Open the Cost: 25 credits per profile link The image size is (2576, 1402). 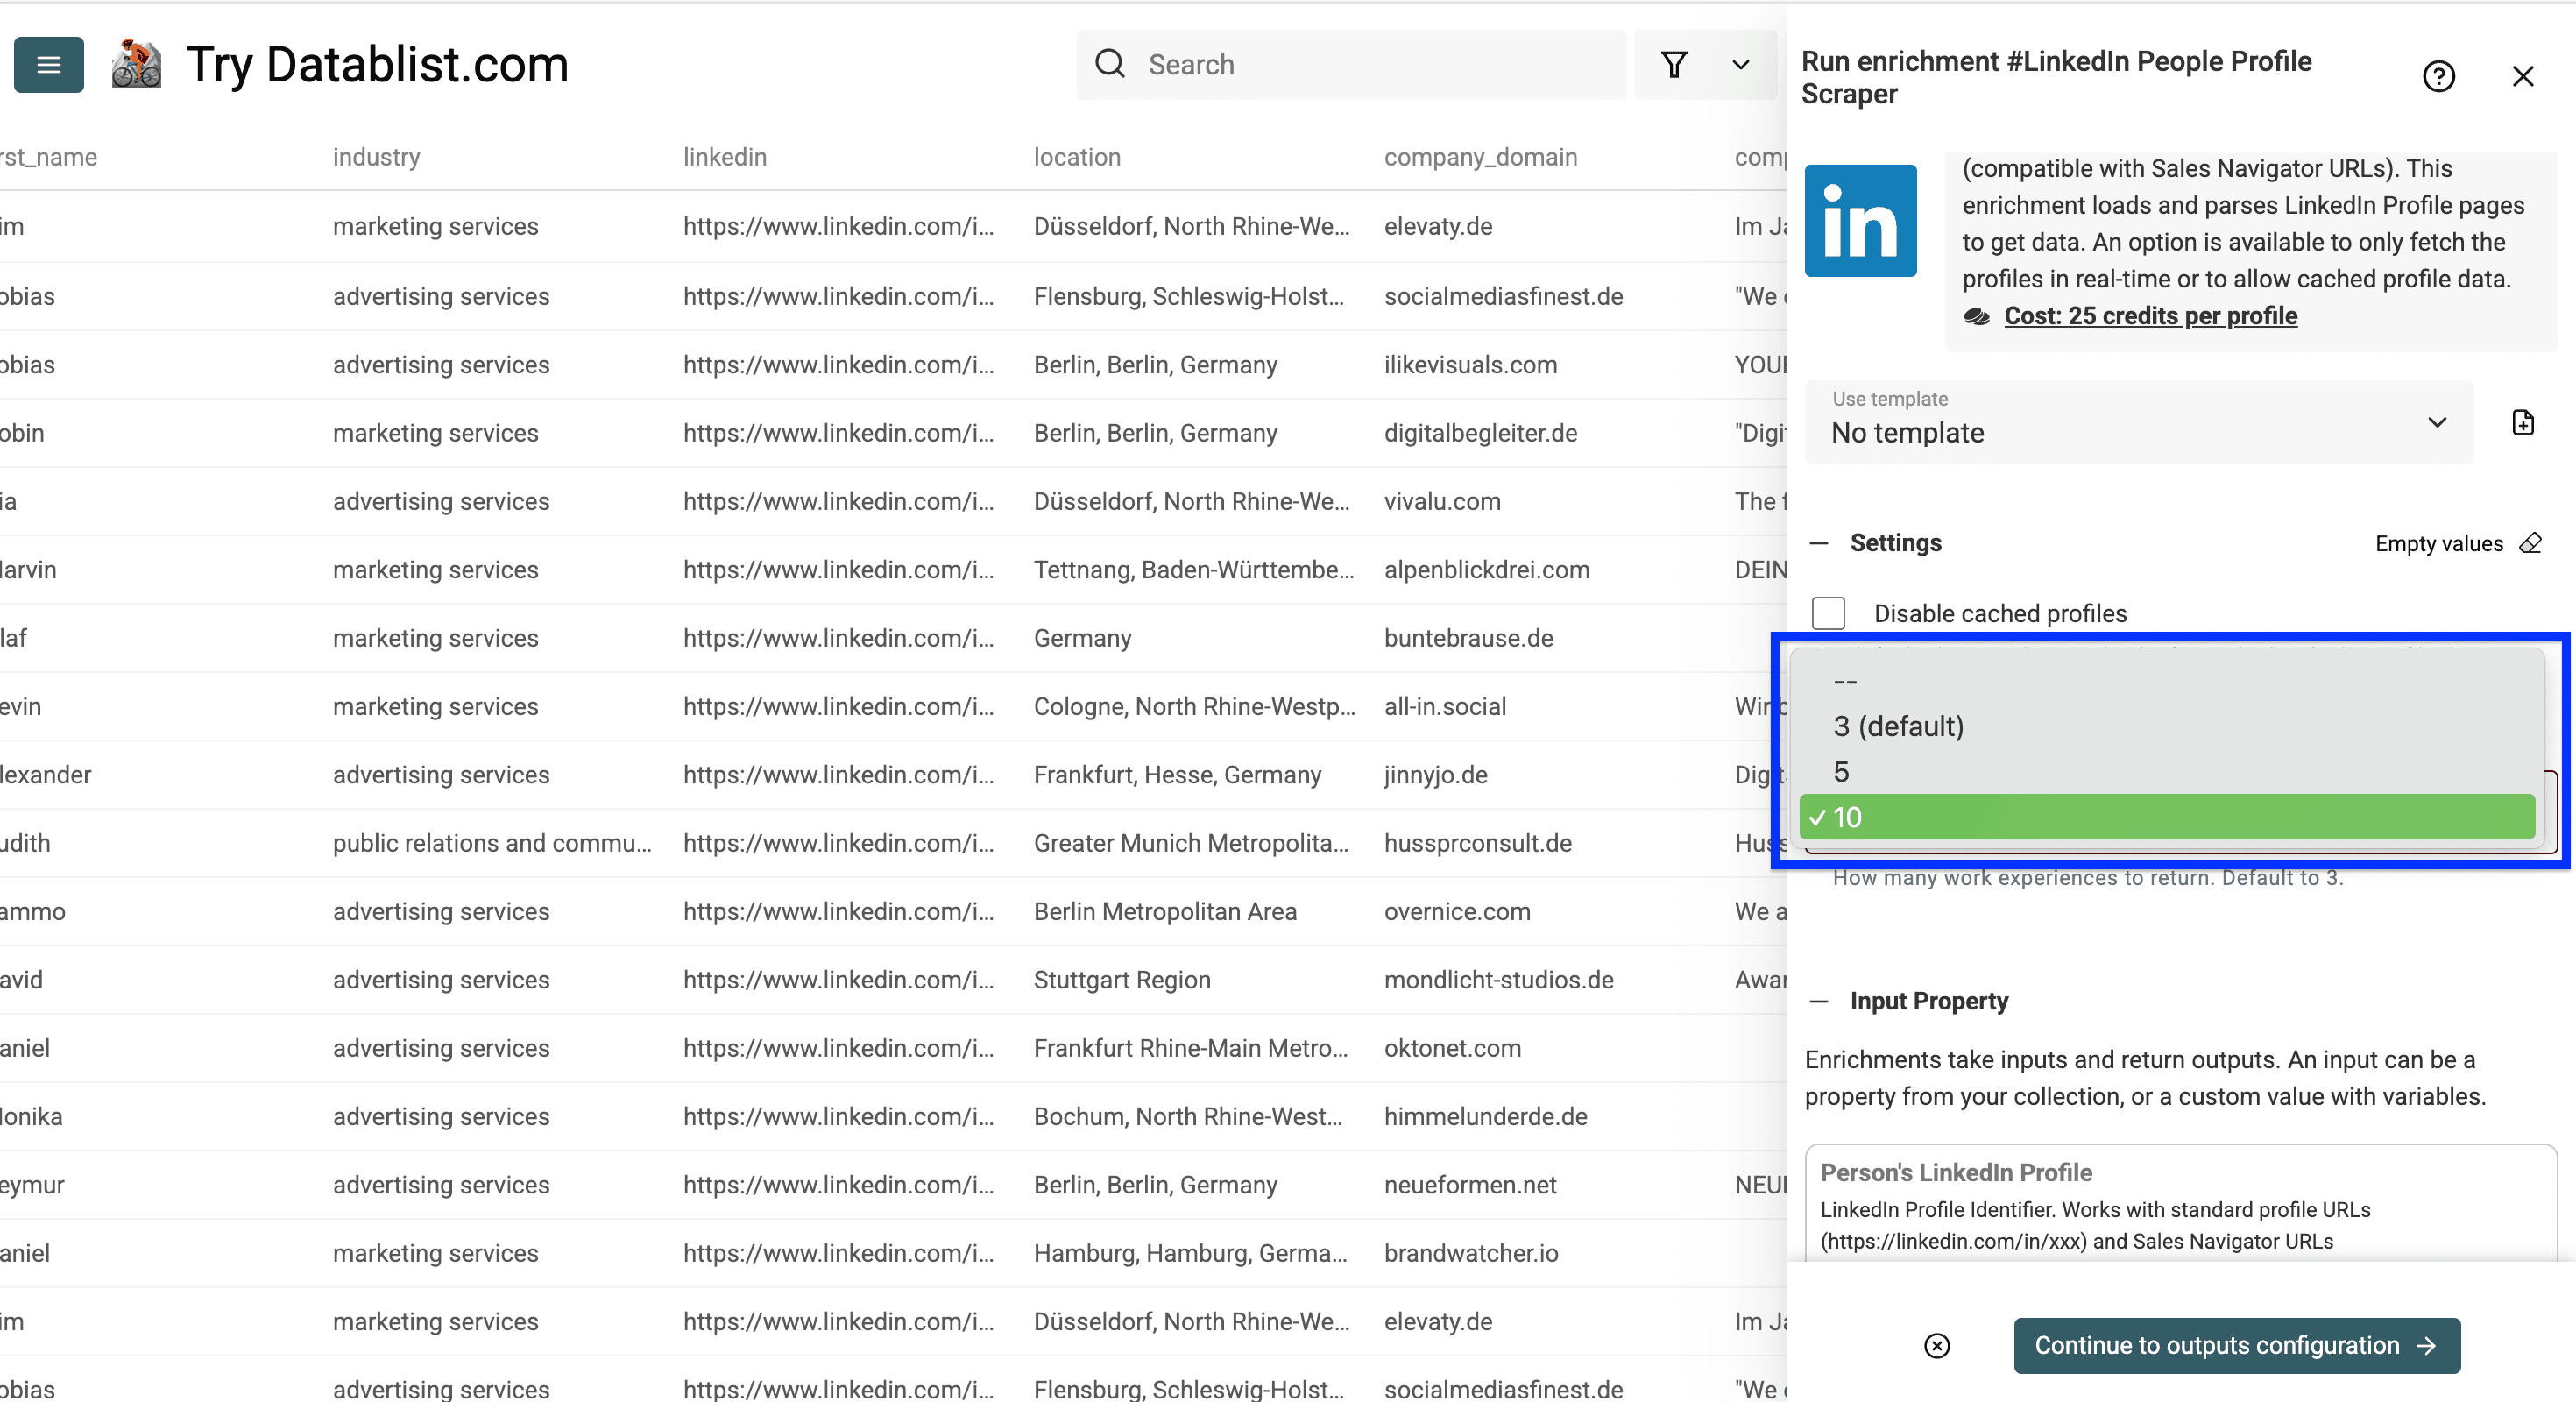tap(2150, 316)
